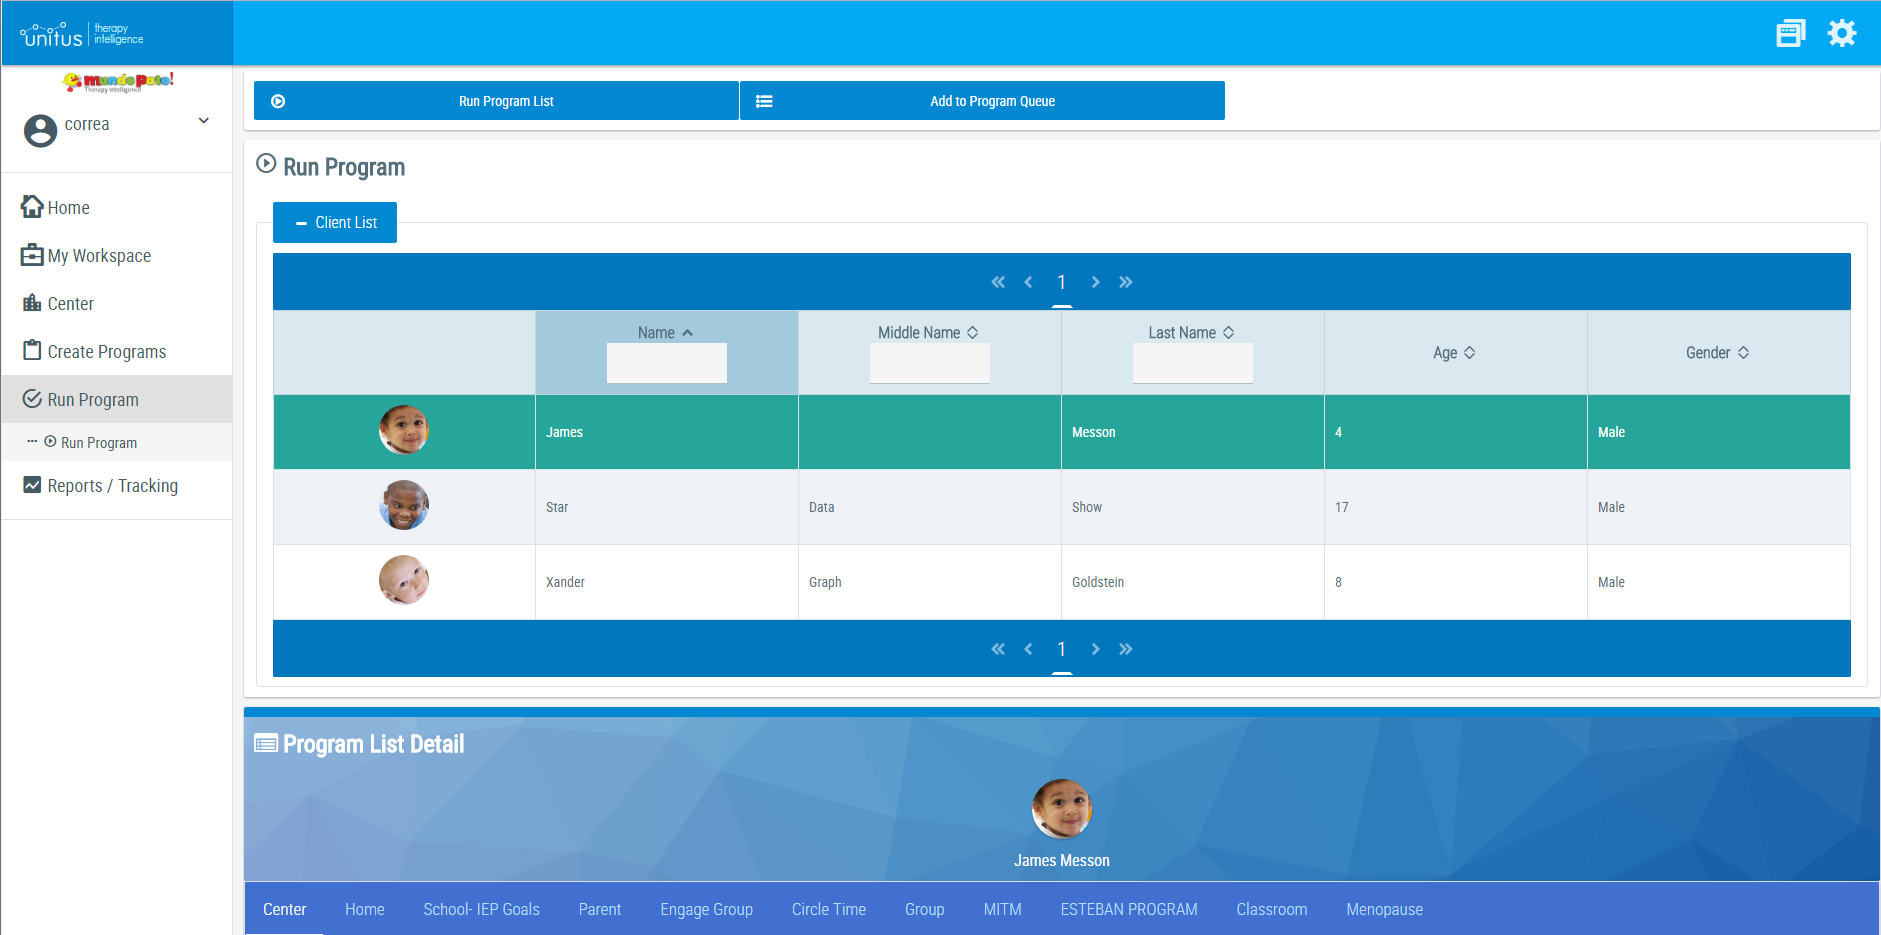
Task: Click the Add to Program Queue button
Action: click(981, 100)
